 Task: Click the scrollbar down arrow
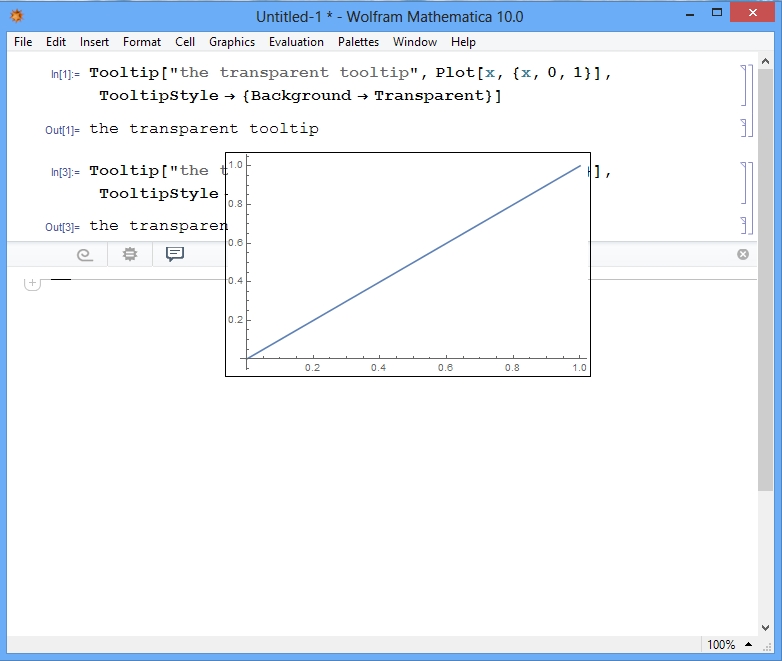click(x=766, y=626)
